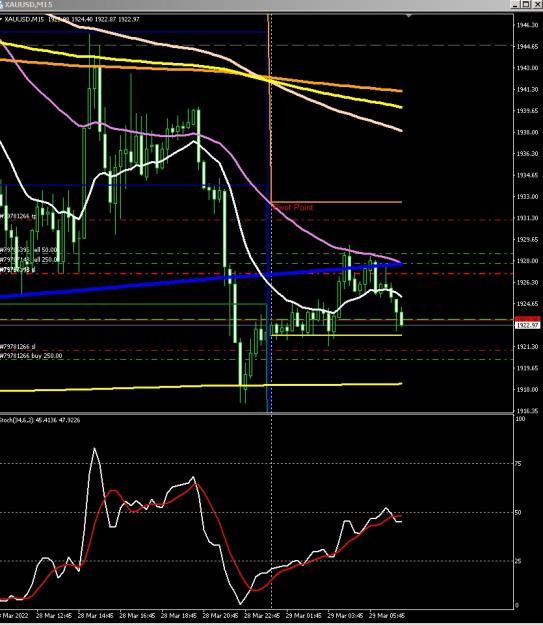Screen dimensions: 543x625
Task: Select the #79781266 buy 250.00 order line
Action: pyautogui.click(x=31, y=356)
